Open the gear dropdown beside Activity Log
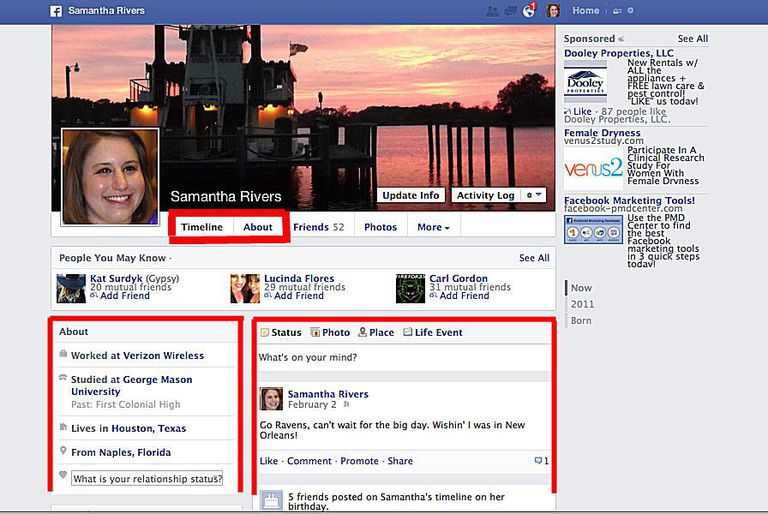The height and width of the screenshot is (514, 768). coord(533,195)
